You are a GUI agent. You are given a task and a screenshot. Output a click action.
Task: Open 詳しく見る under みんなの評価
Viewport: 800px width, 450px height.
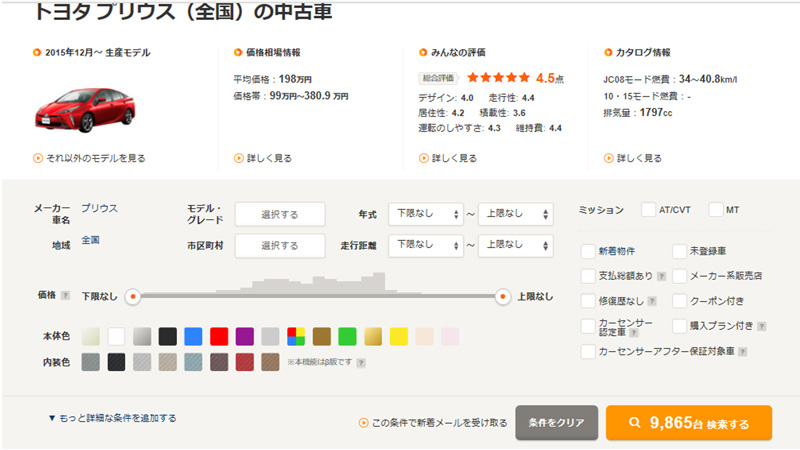pyautogui.click(x=448, y=158)
